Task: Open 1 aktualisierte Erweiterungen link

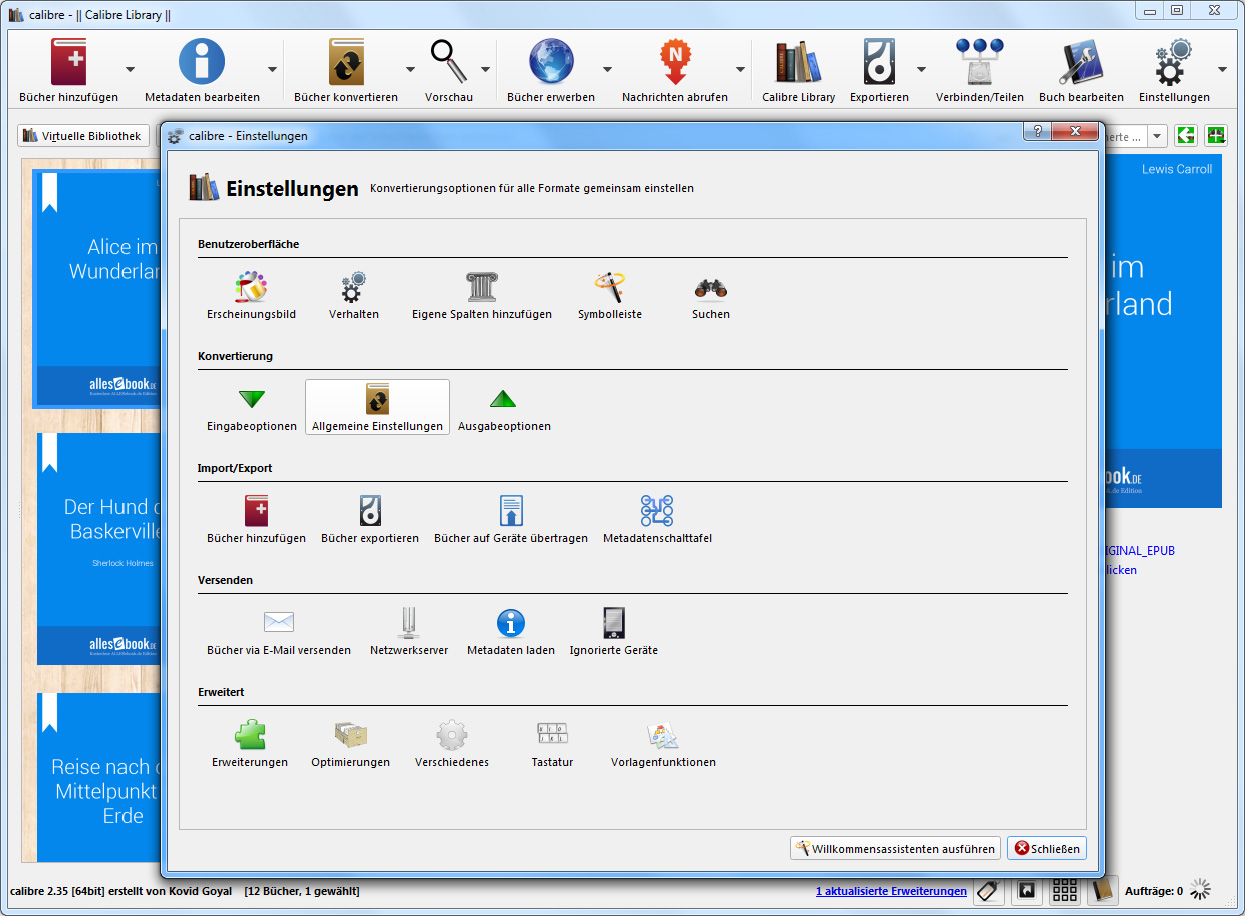Action: click(891, 891)
